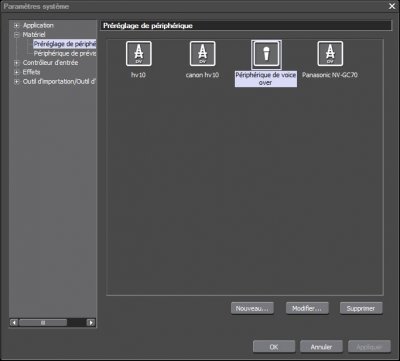Screen dimensions: 400x361
Task: Select the canon hv10 DV preset icon
Action: pyautogui.click(x=203, y=54)
